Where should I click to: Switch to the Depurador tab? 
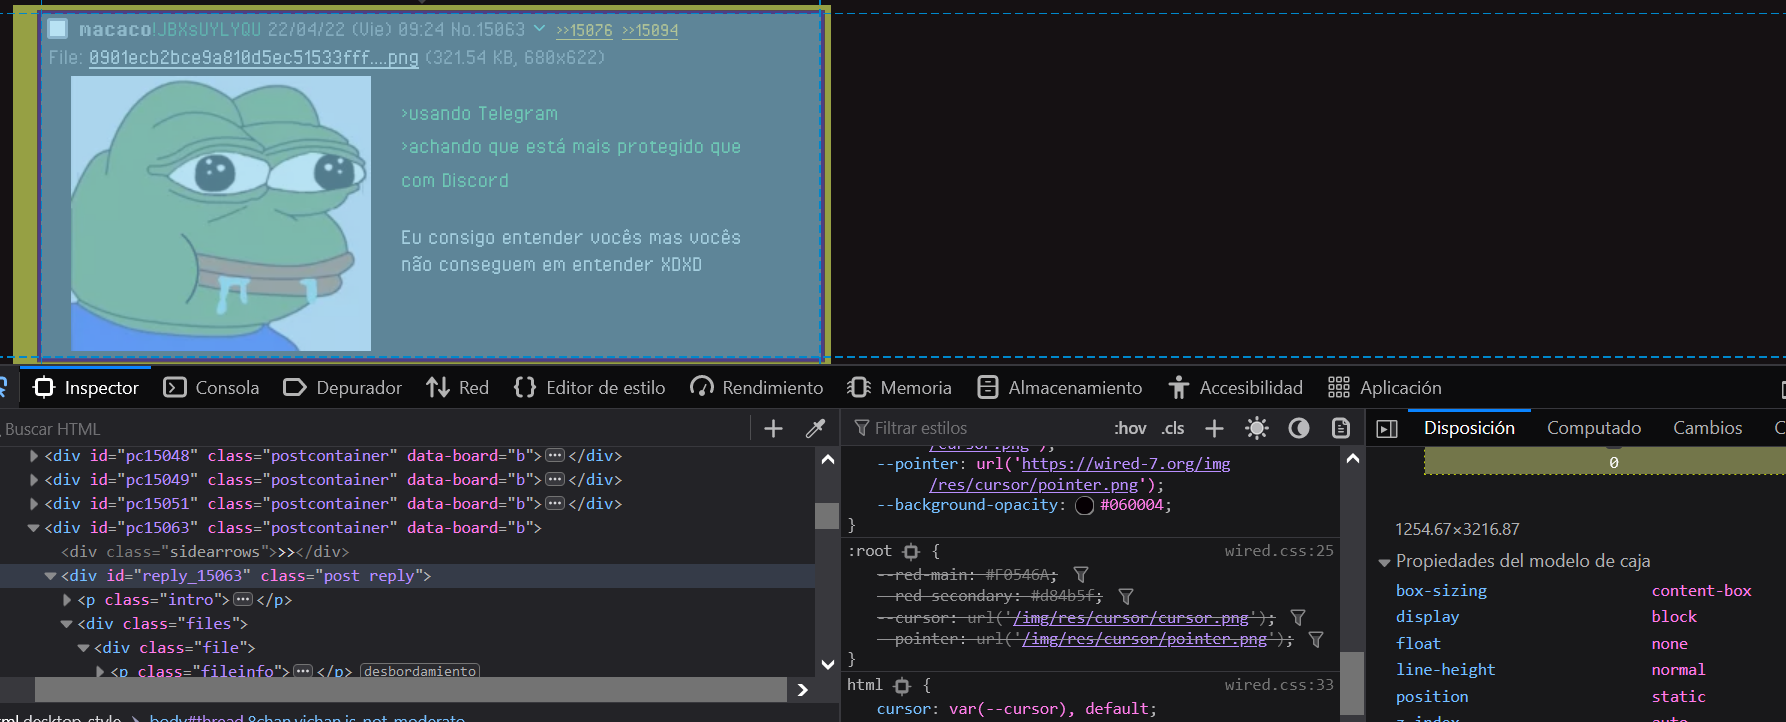click(342, 388)
